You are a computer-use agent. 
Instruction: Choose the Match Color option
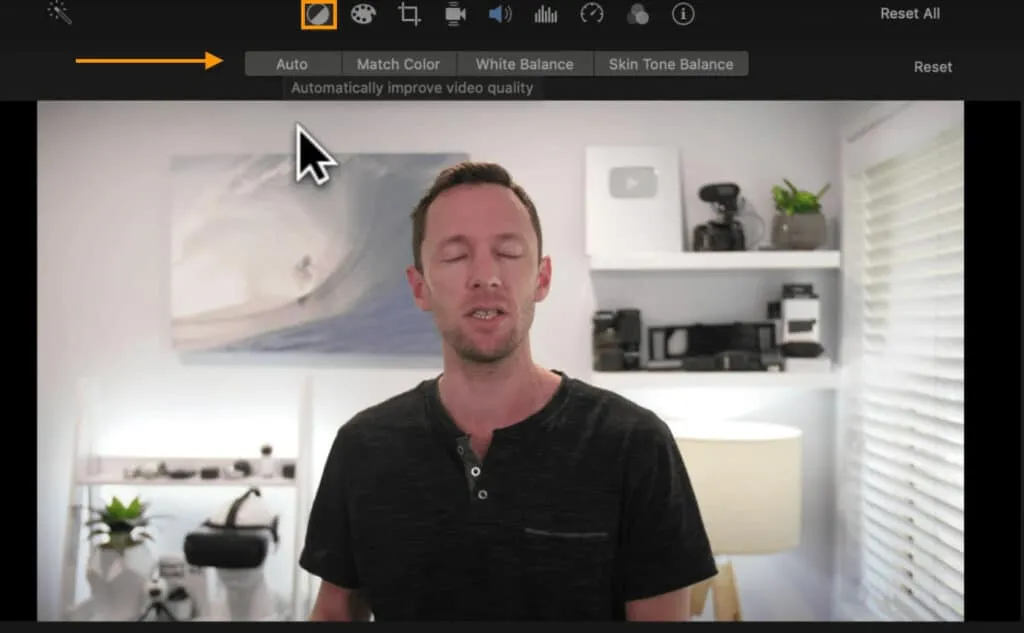pyautogui.click(x=398, y=64)
